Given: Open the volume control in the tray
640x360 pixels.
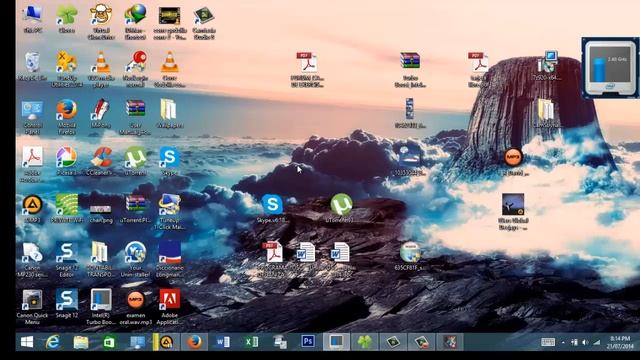Looking at the screenshot, I should (x=585, y=342).
